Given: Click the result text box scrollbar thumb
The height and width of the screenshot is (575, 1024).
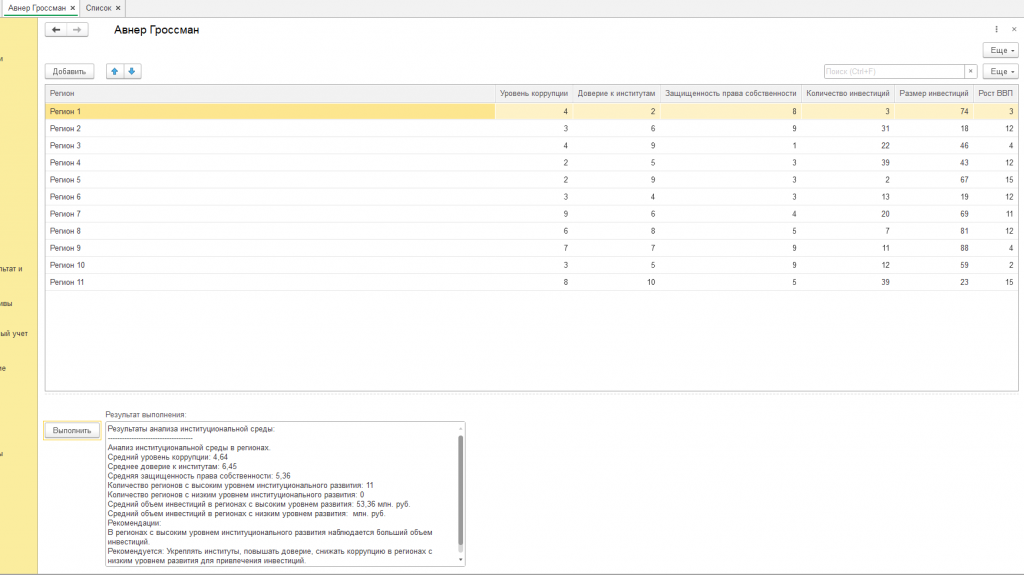Looking at the screenshot, I should 460,490.
